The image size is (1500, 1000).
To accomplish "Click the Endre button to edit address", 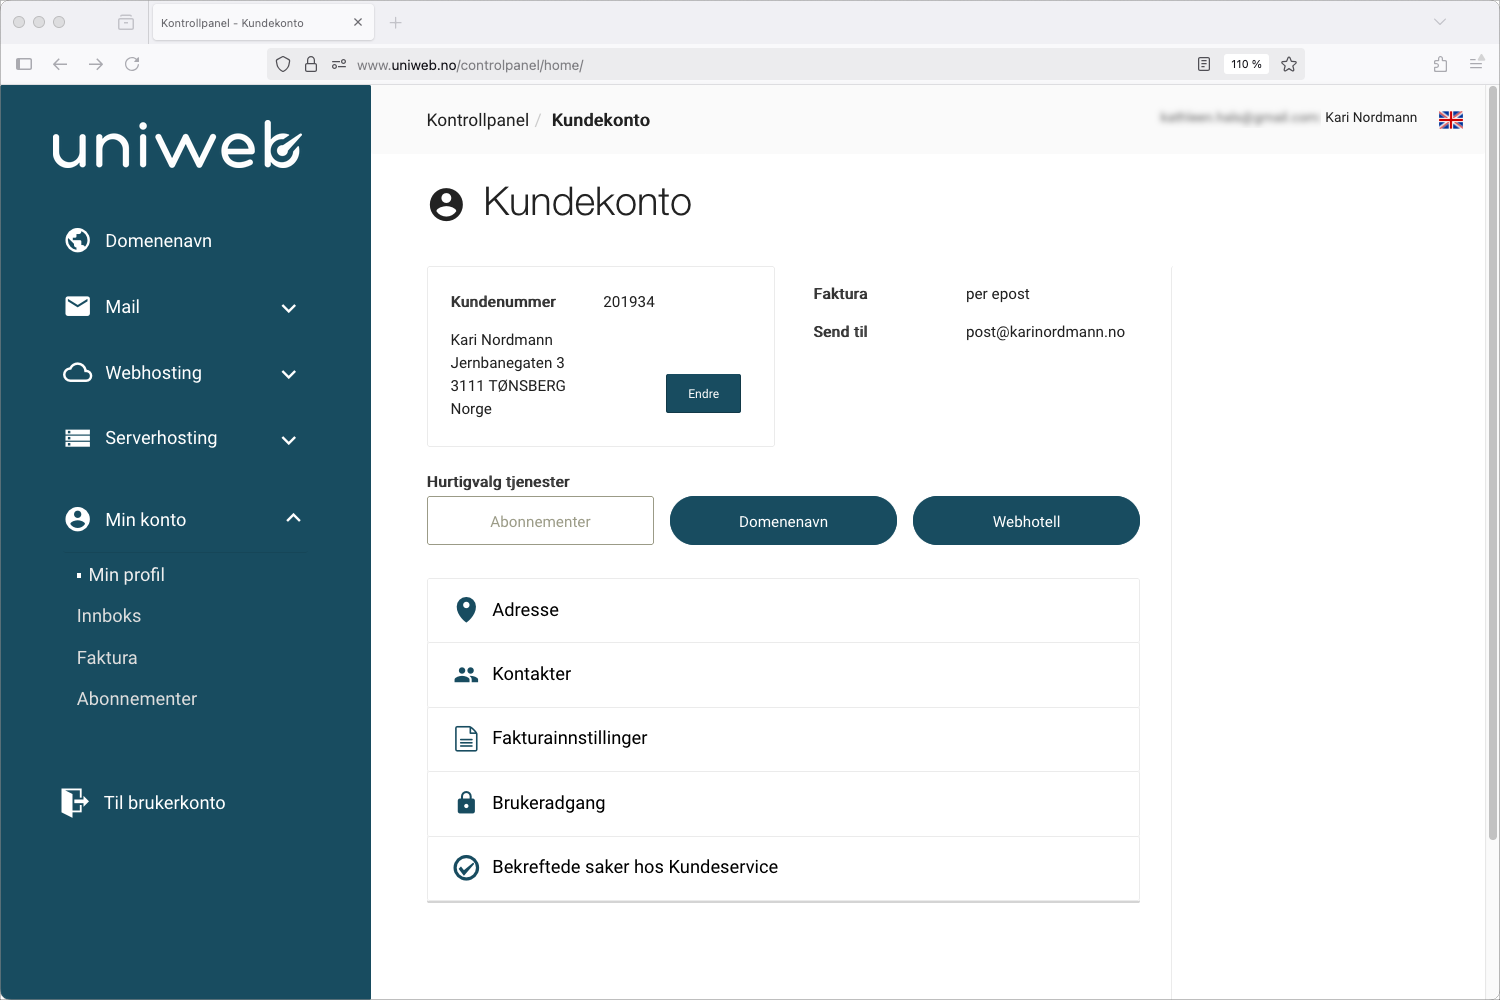I will click(x=703, y=393).
